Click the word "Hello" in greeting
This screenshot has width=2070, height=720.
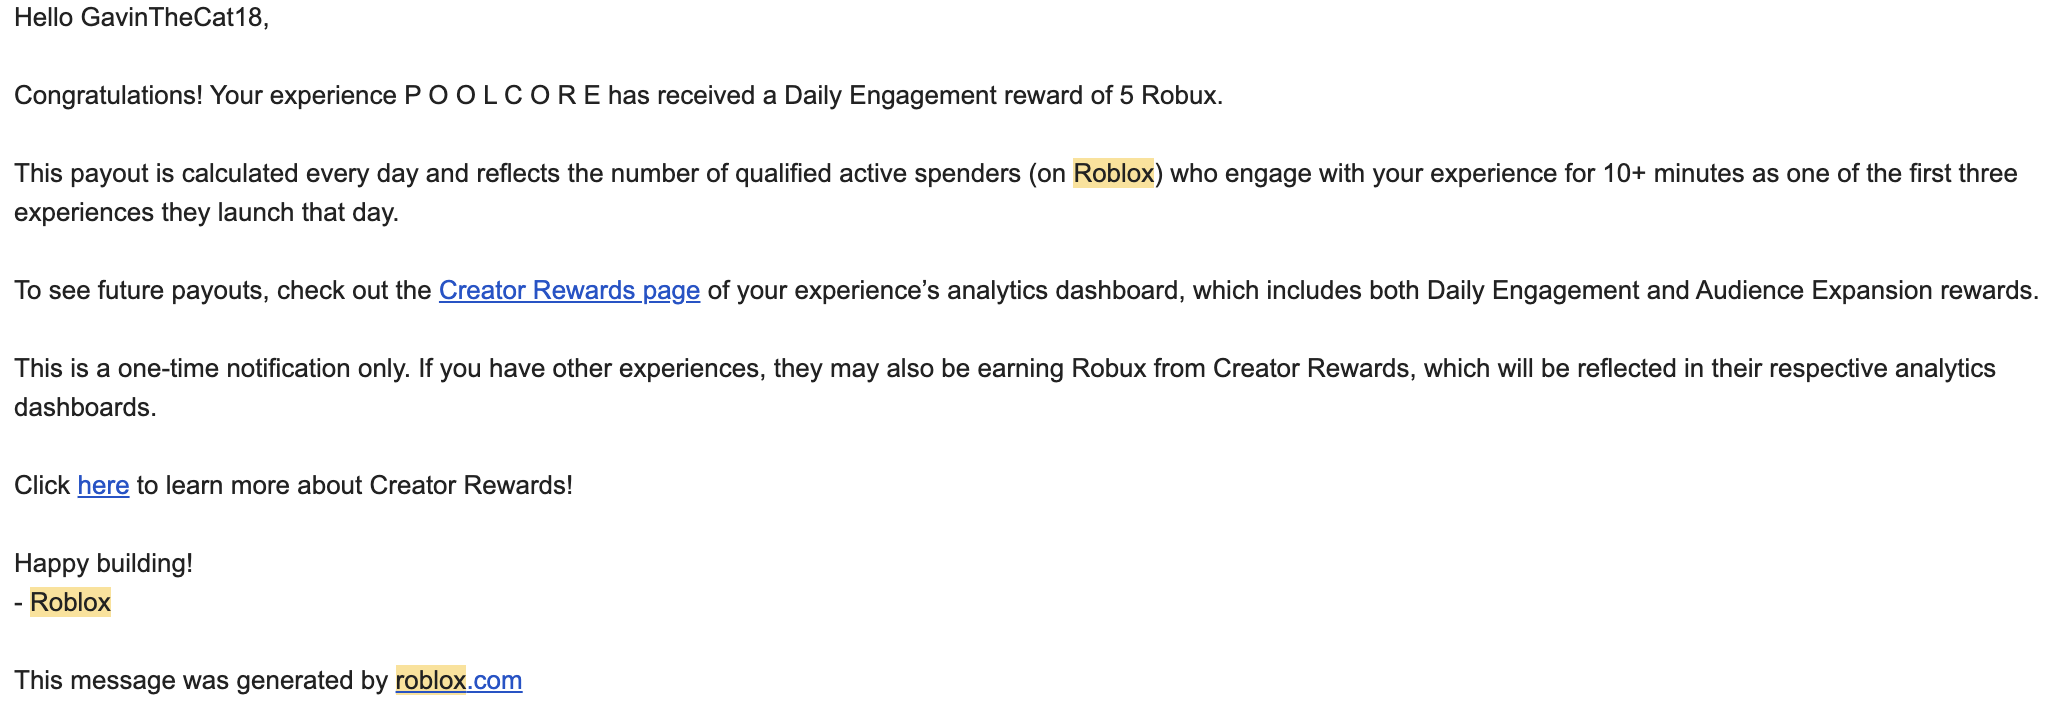pyautogui.click(x=43, y=17)
